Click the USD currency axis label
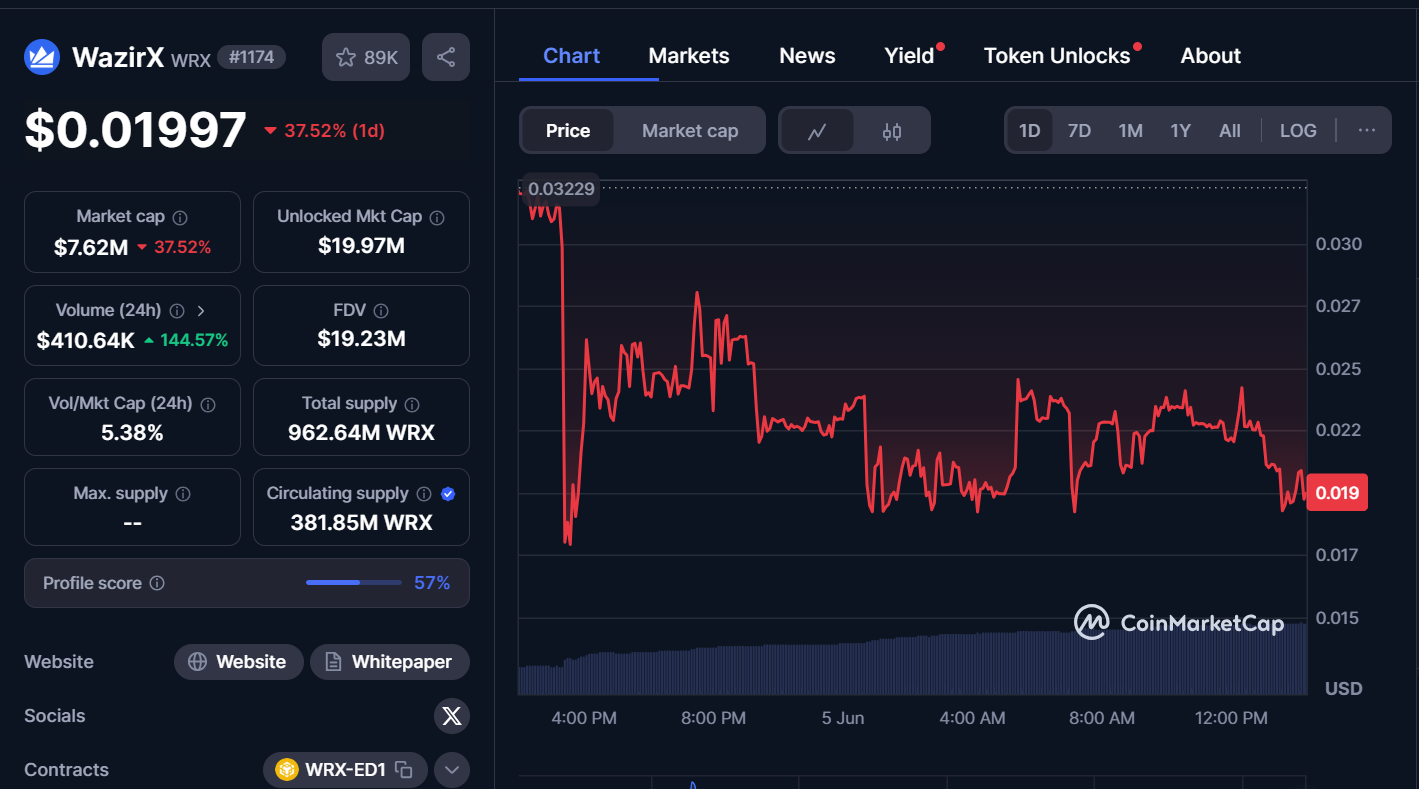 pos(1343,689)
